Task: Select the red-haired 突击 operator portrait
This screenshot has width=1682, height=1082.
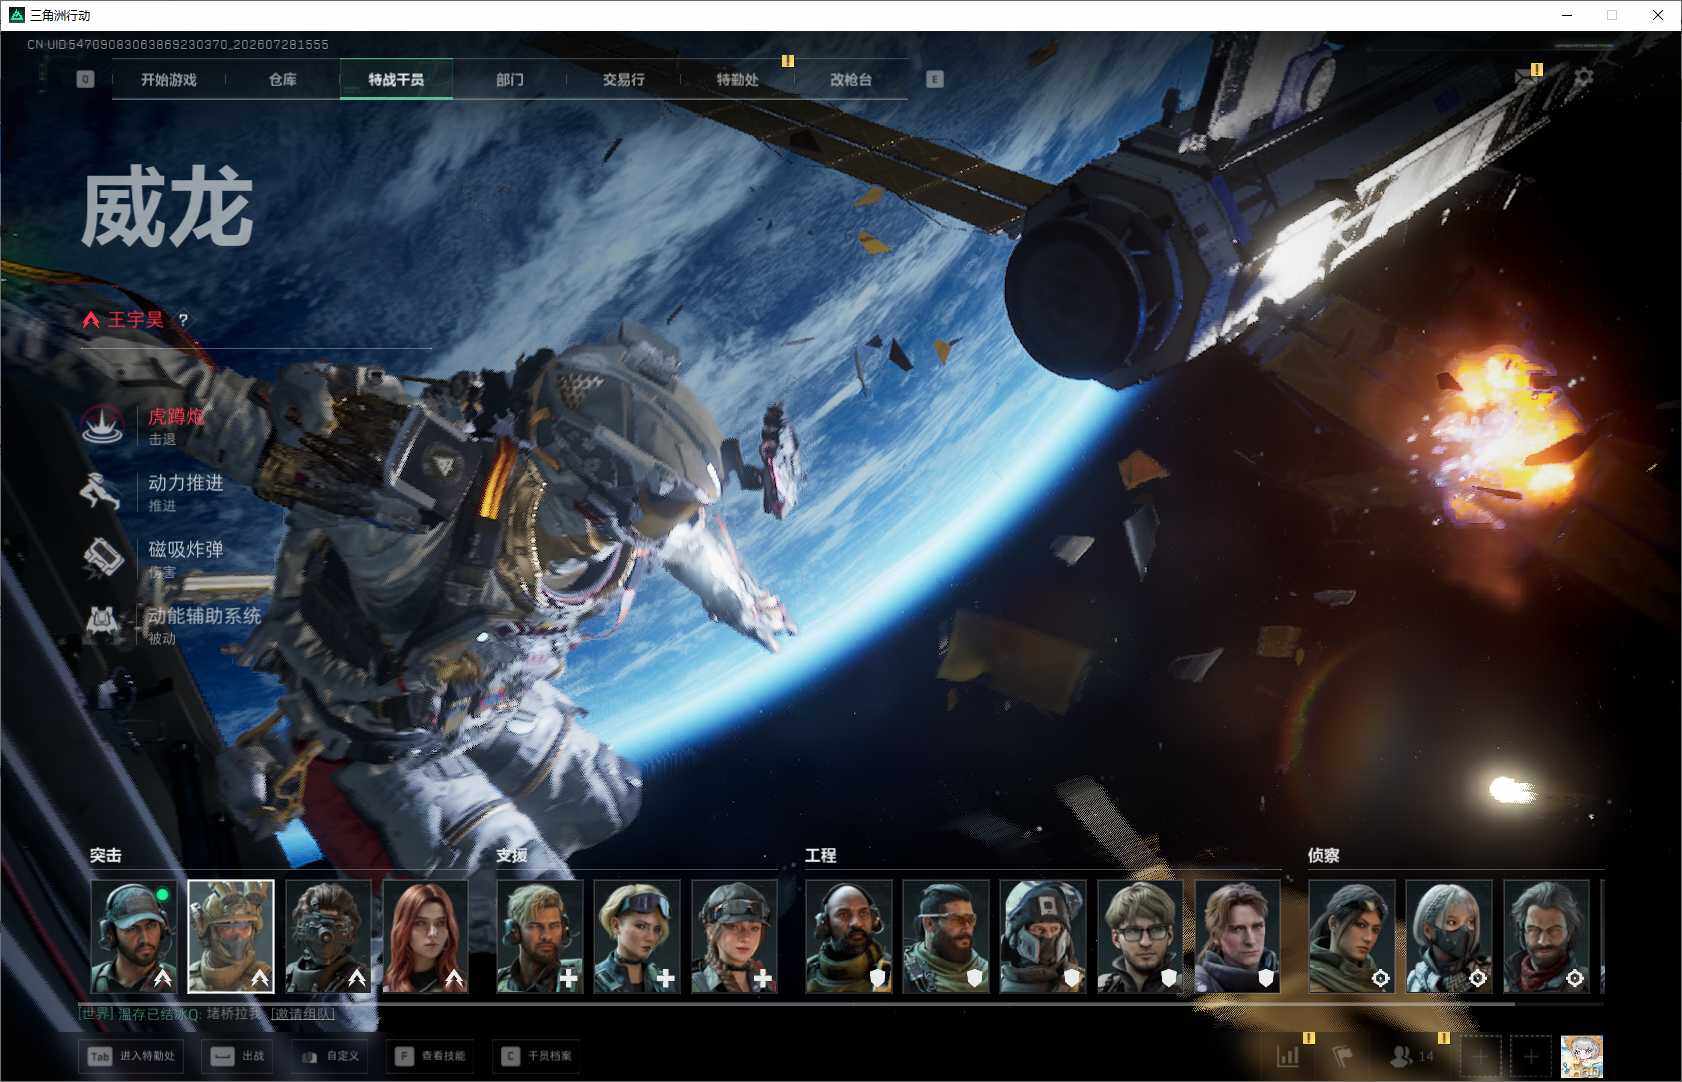Action: tap(425, 937)
